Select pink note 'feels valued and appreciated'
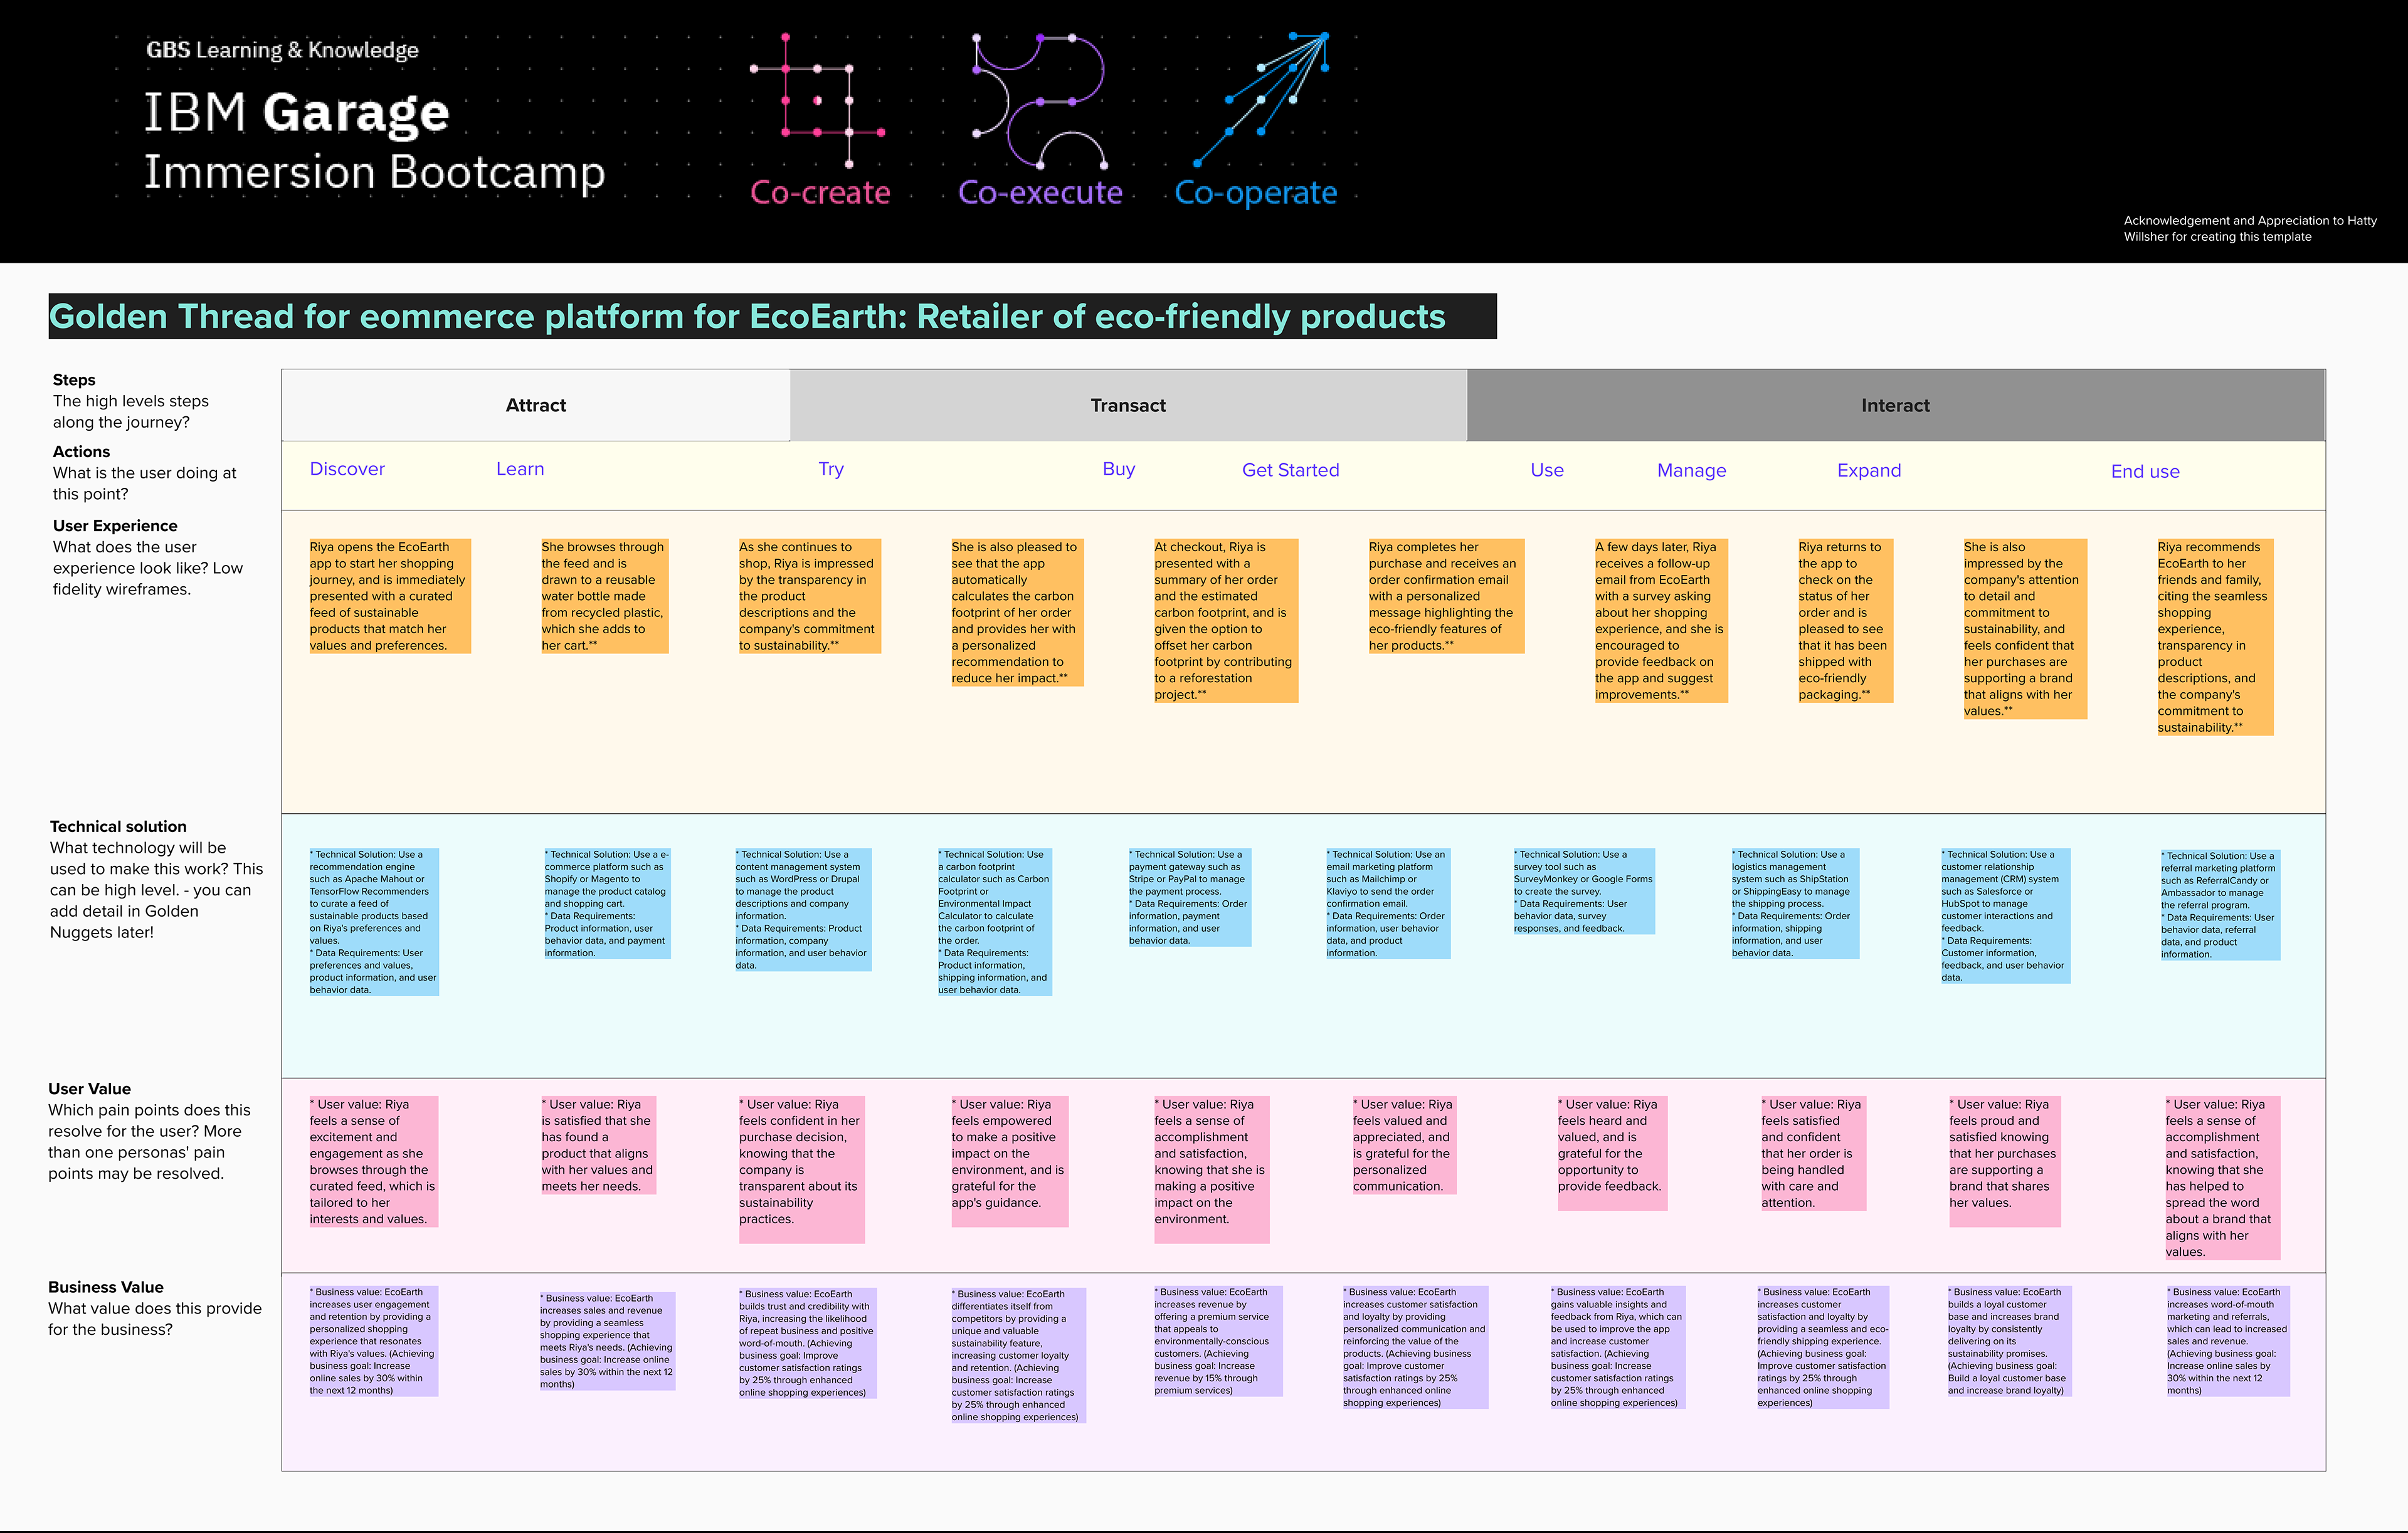The width and height of the screenshot is (2408, 1533). [x=1404, y=1145]
